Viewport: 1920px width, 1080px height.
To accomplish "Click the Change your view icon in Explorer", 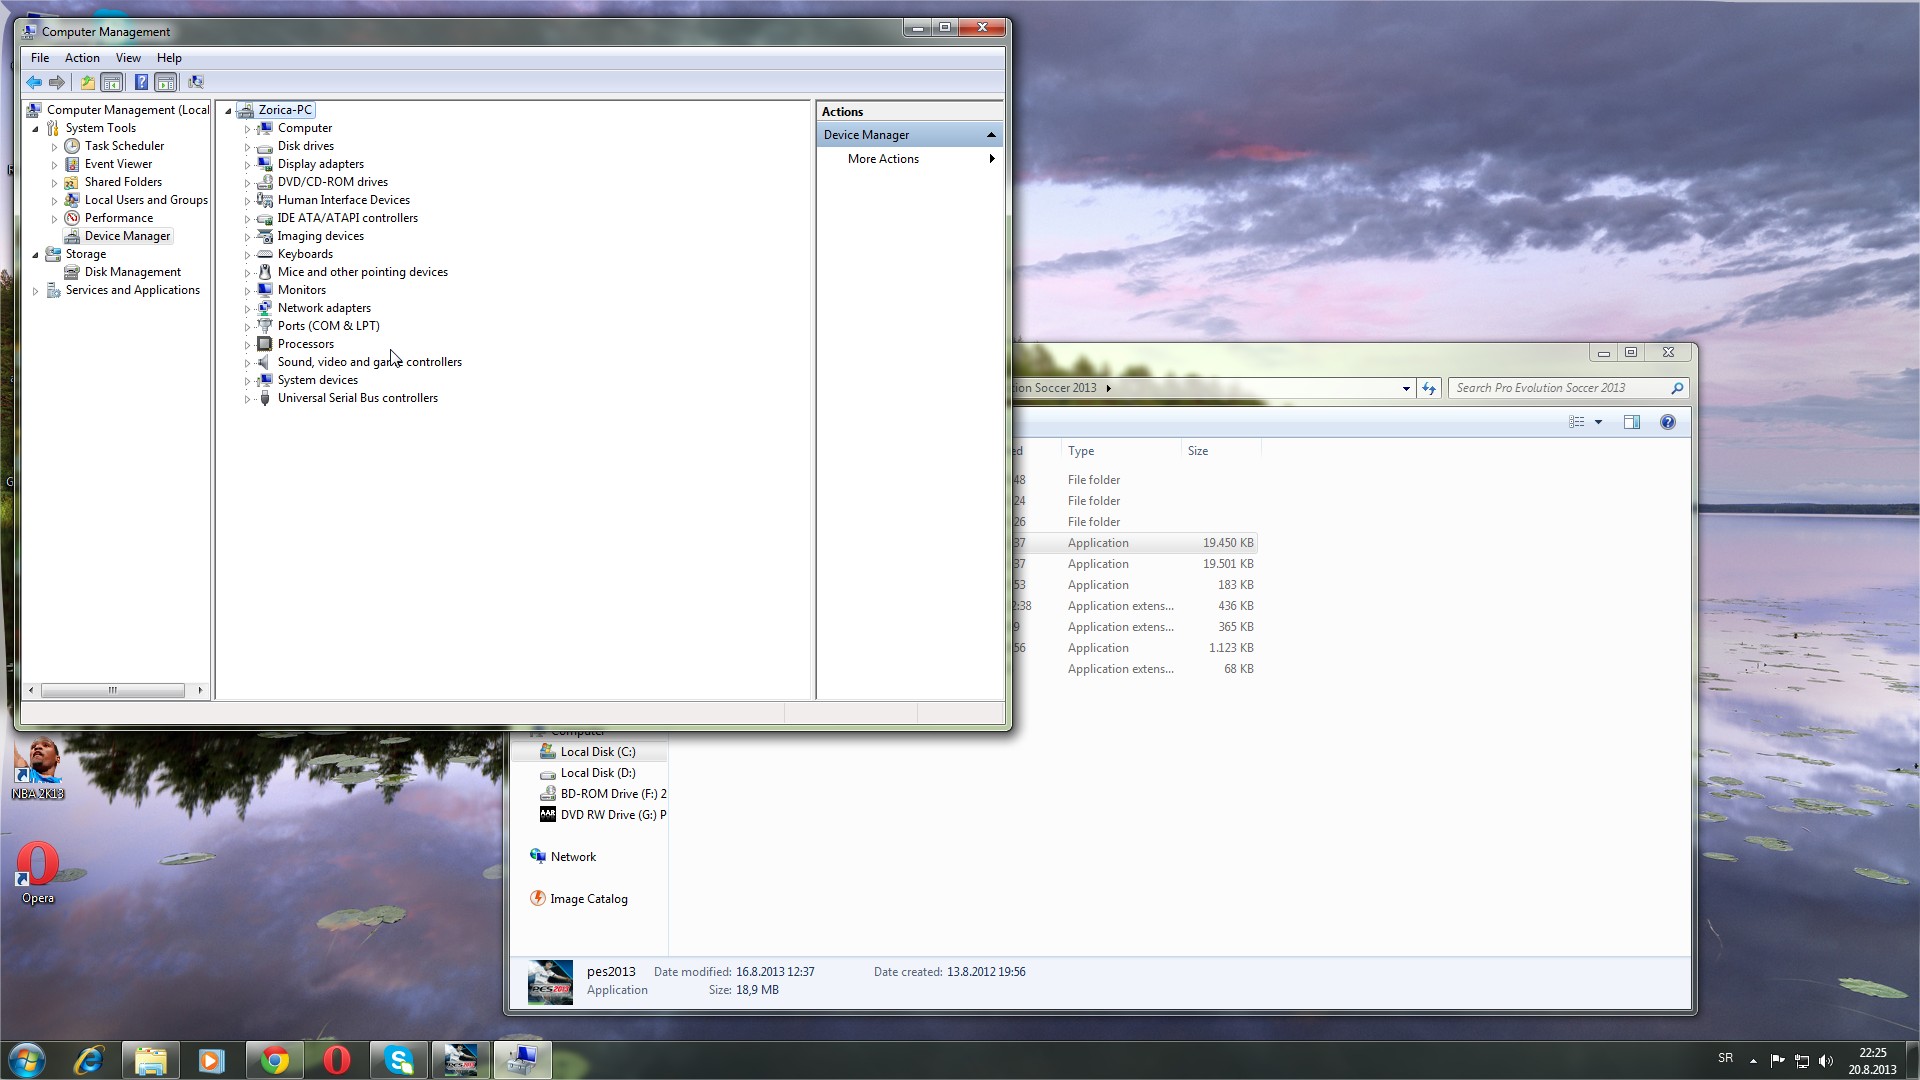I will [x=1577, y=422].
